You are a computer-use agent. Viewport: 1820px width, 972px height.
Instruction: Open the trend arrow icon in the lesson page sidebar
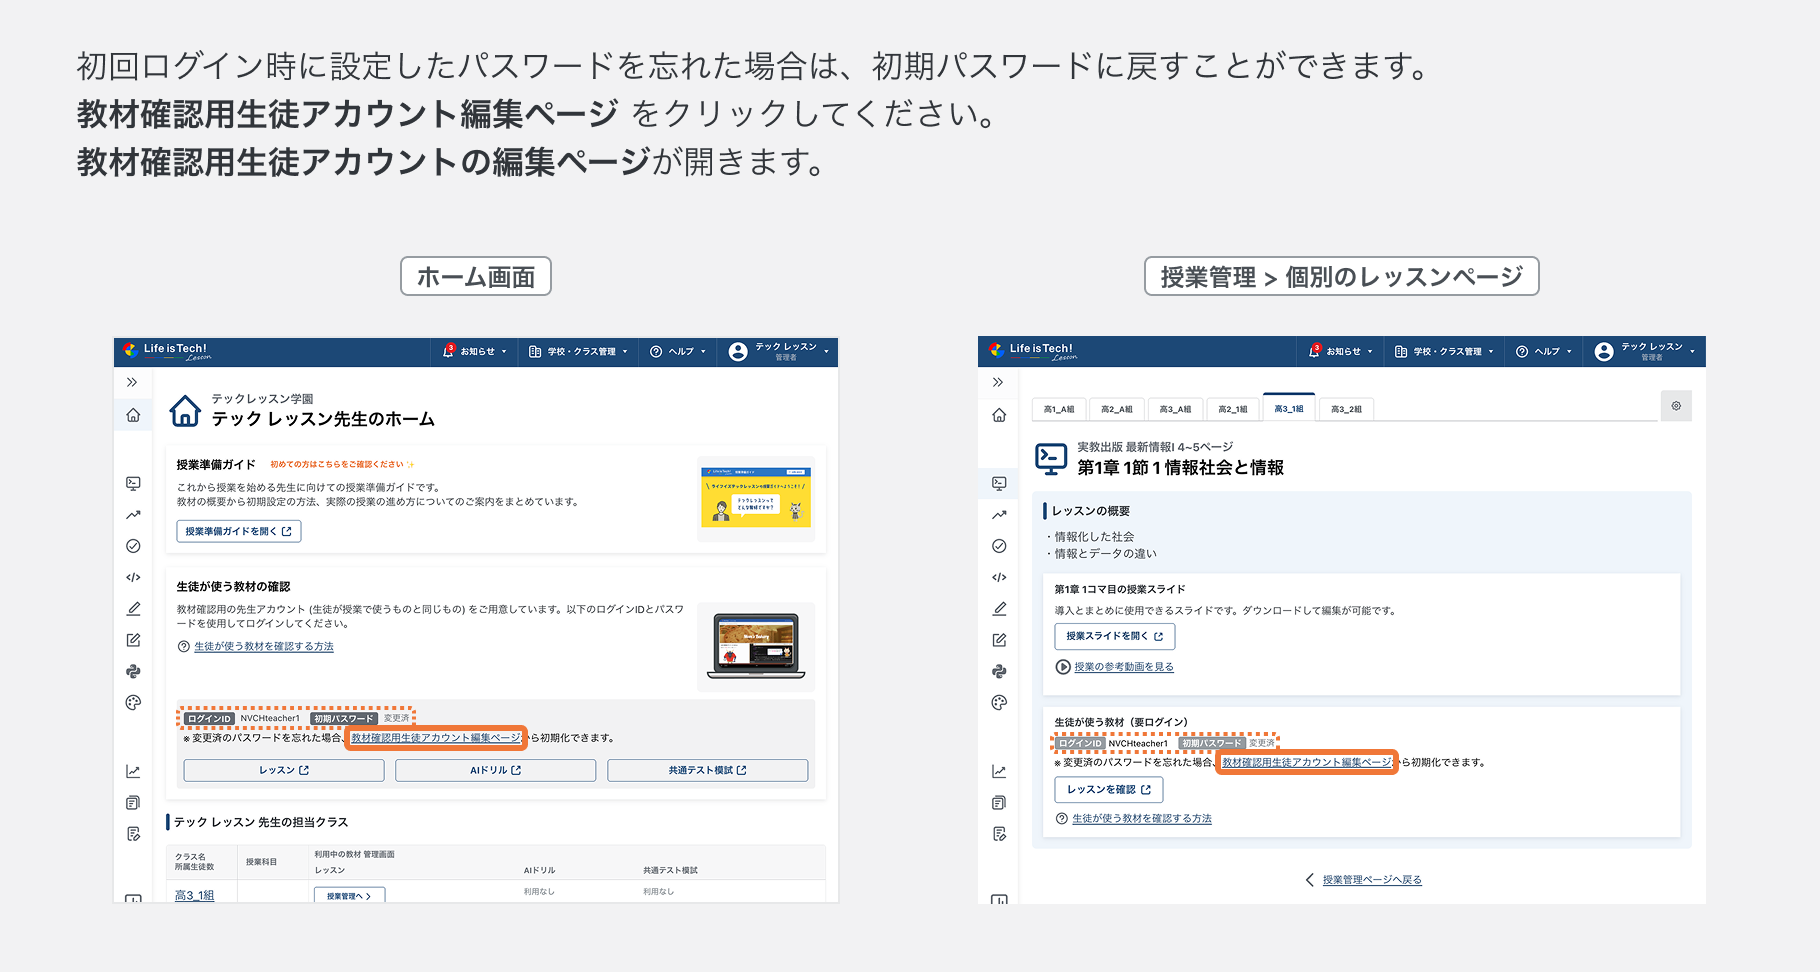pyautogui.click(x=999, y=515)
